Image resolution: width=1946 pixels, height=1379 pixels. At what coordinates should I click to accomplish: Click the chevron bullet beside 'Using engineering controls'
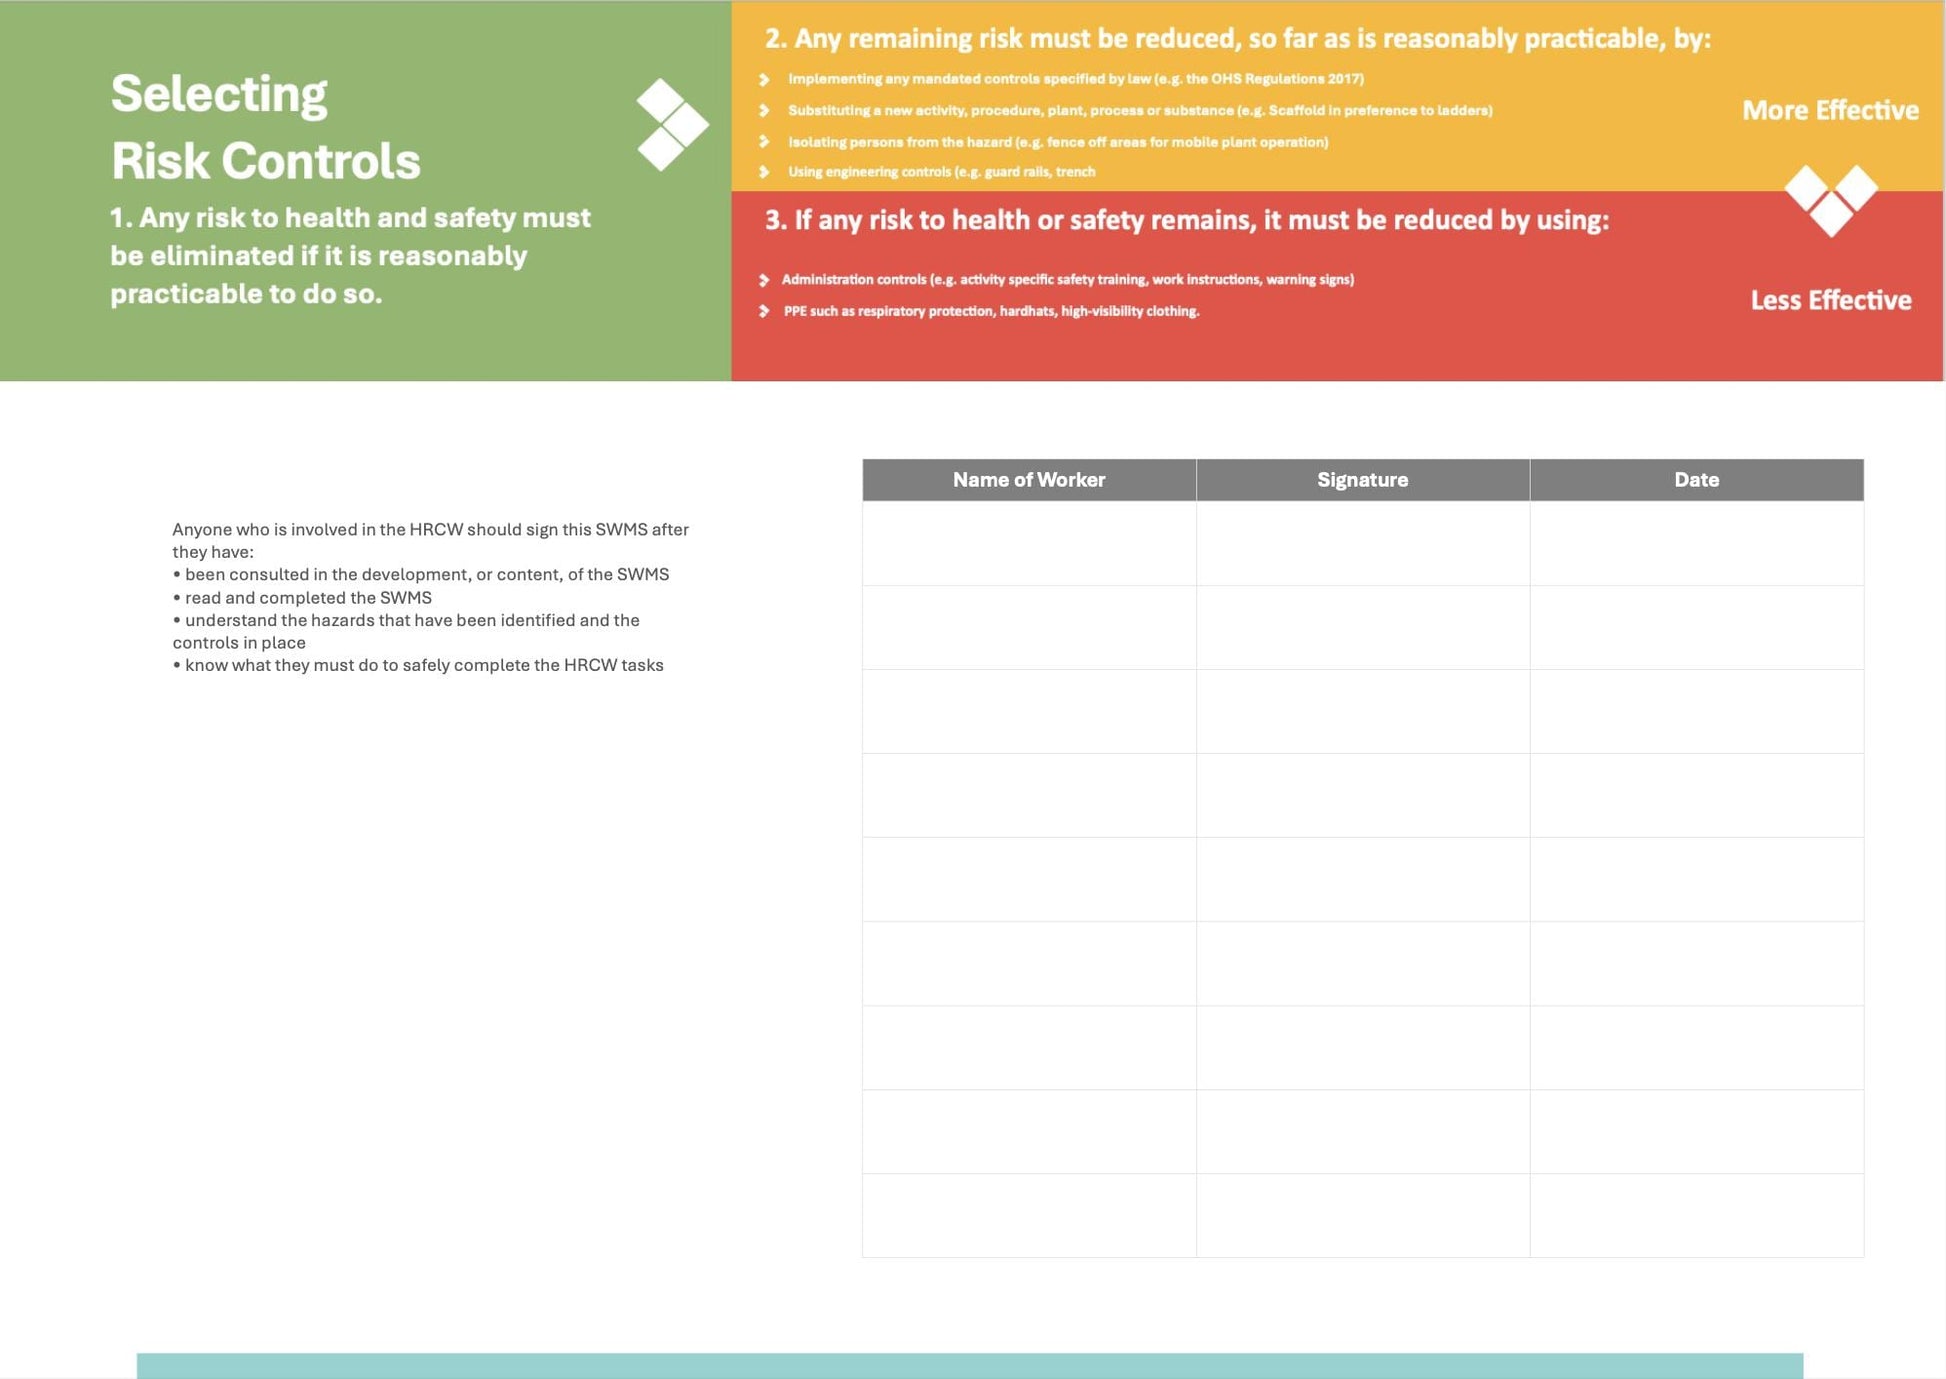click(x=764, y=172)
